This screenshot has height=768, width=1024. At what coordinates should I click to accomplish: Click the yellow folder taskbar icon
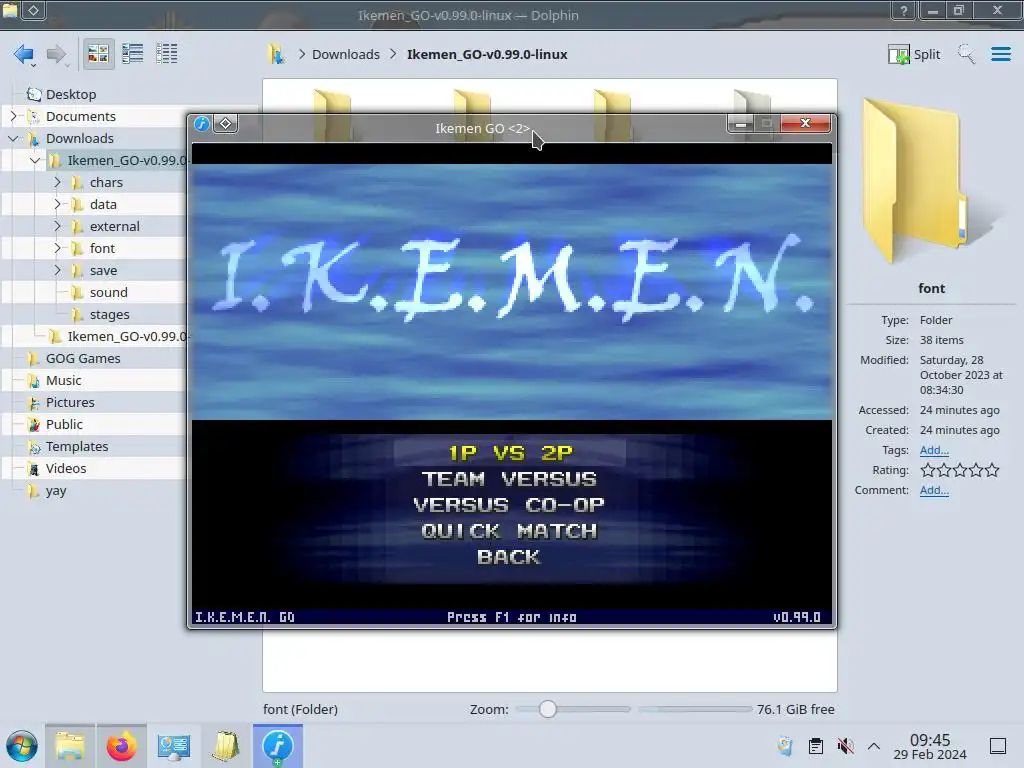click(225, 746)
